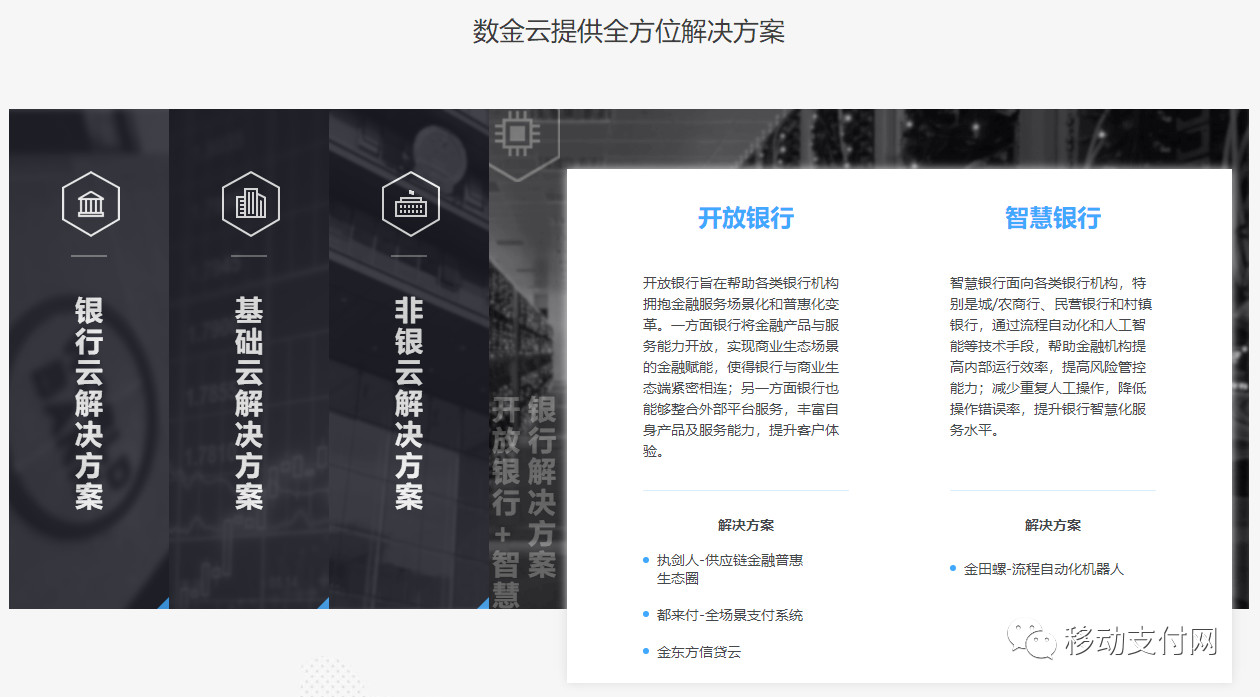Open the 金东方信贷云 solution link
Viewport: 1260px width, 697px height.
pos(703,651)
